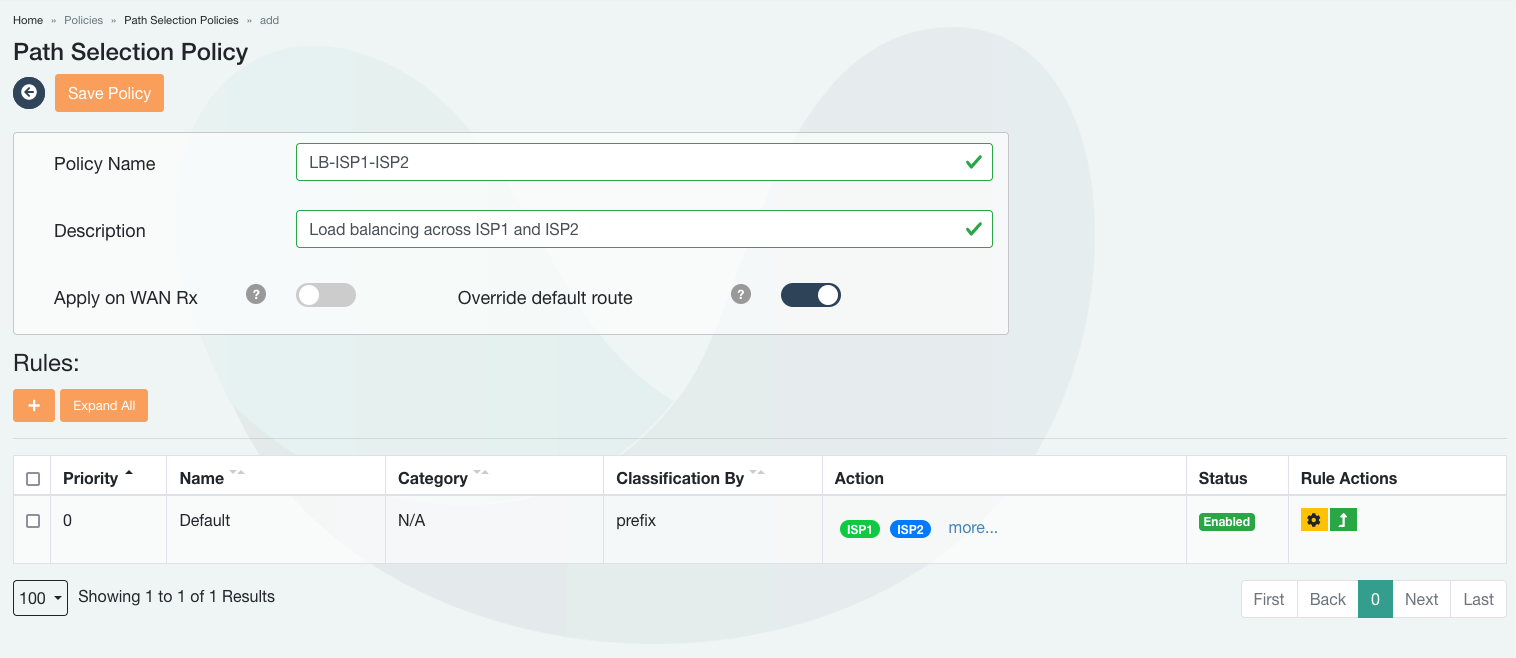1516x658 pixels.
Task: Click help icon beside Override default route
Action: 740,294
